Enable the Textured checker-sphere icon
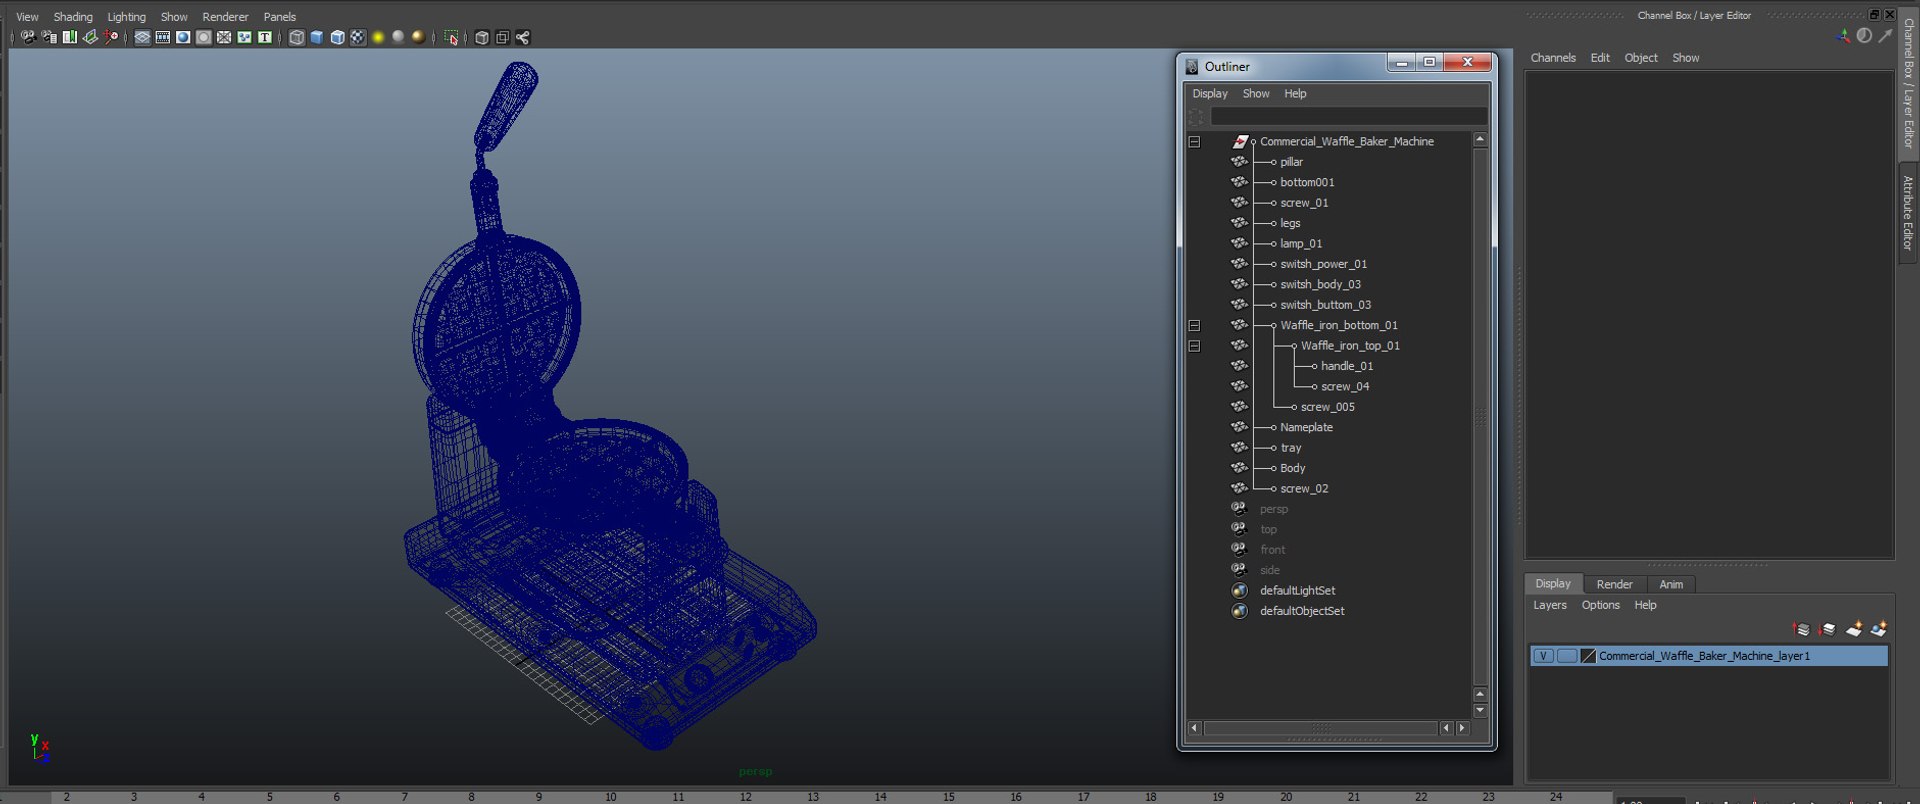Screen dimensions: 1920x804 358,37
